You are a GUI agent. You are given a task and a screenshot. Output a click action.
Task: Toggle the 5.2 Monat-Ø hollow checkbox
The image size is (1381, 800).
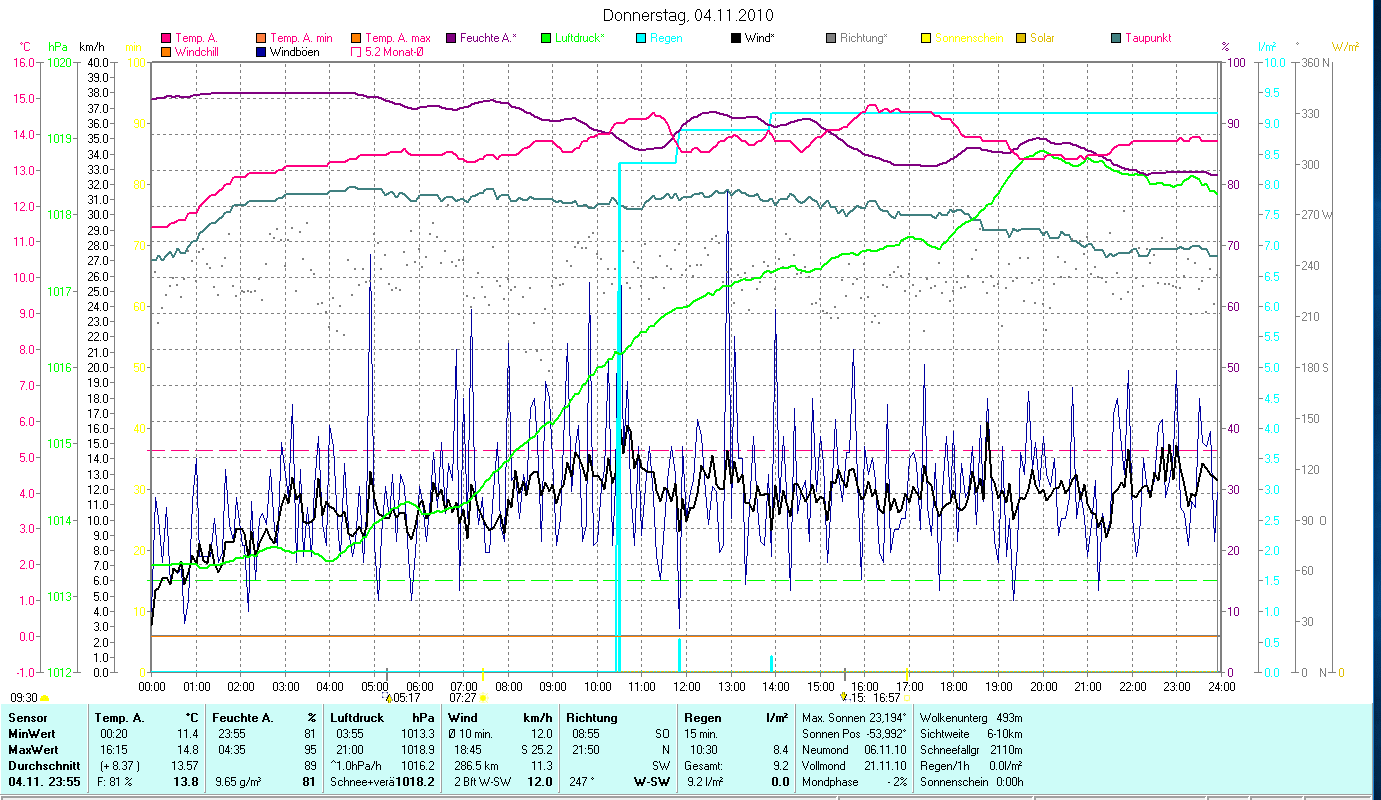[x=355, y=51]
